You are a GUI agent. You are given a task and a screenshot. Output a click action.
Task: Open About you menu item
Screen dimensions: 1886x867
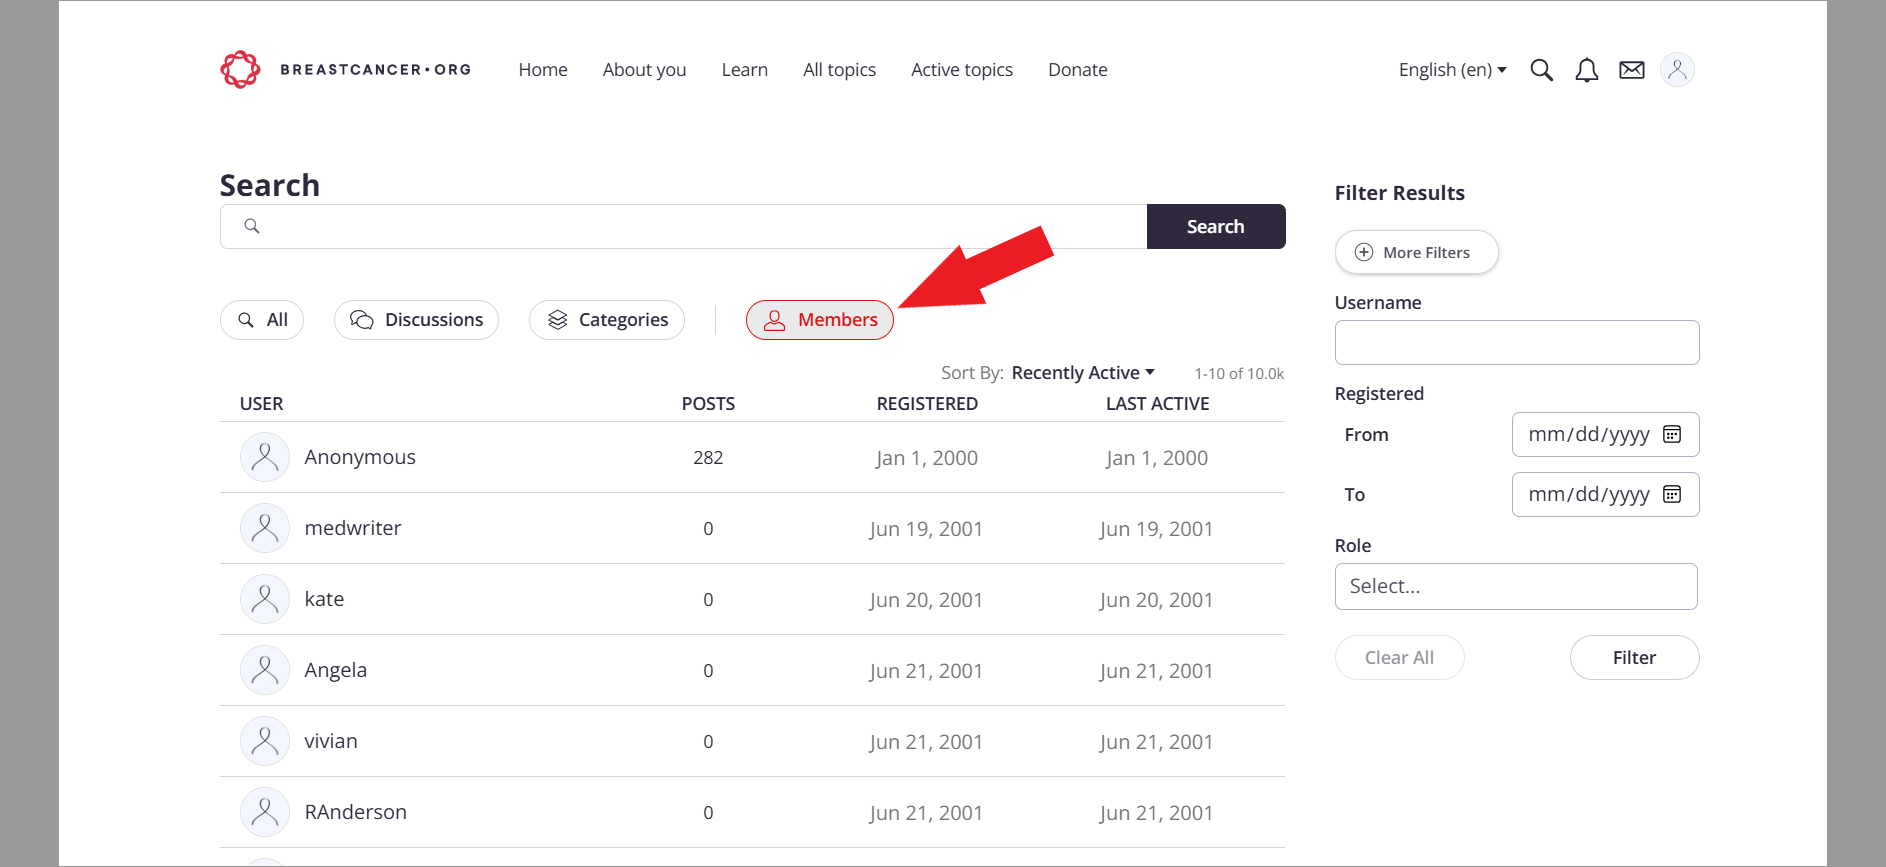pyautogui.click(x=644, y=70)
